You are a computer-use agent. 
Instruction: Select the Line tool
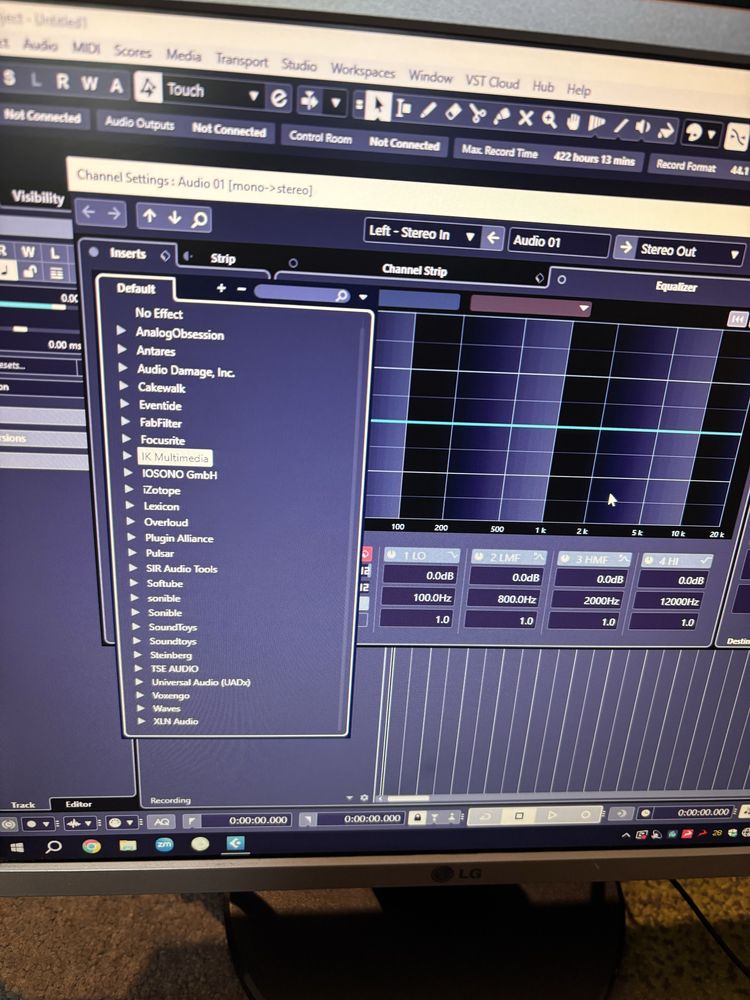[620, 126]
